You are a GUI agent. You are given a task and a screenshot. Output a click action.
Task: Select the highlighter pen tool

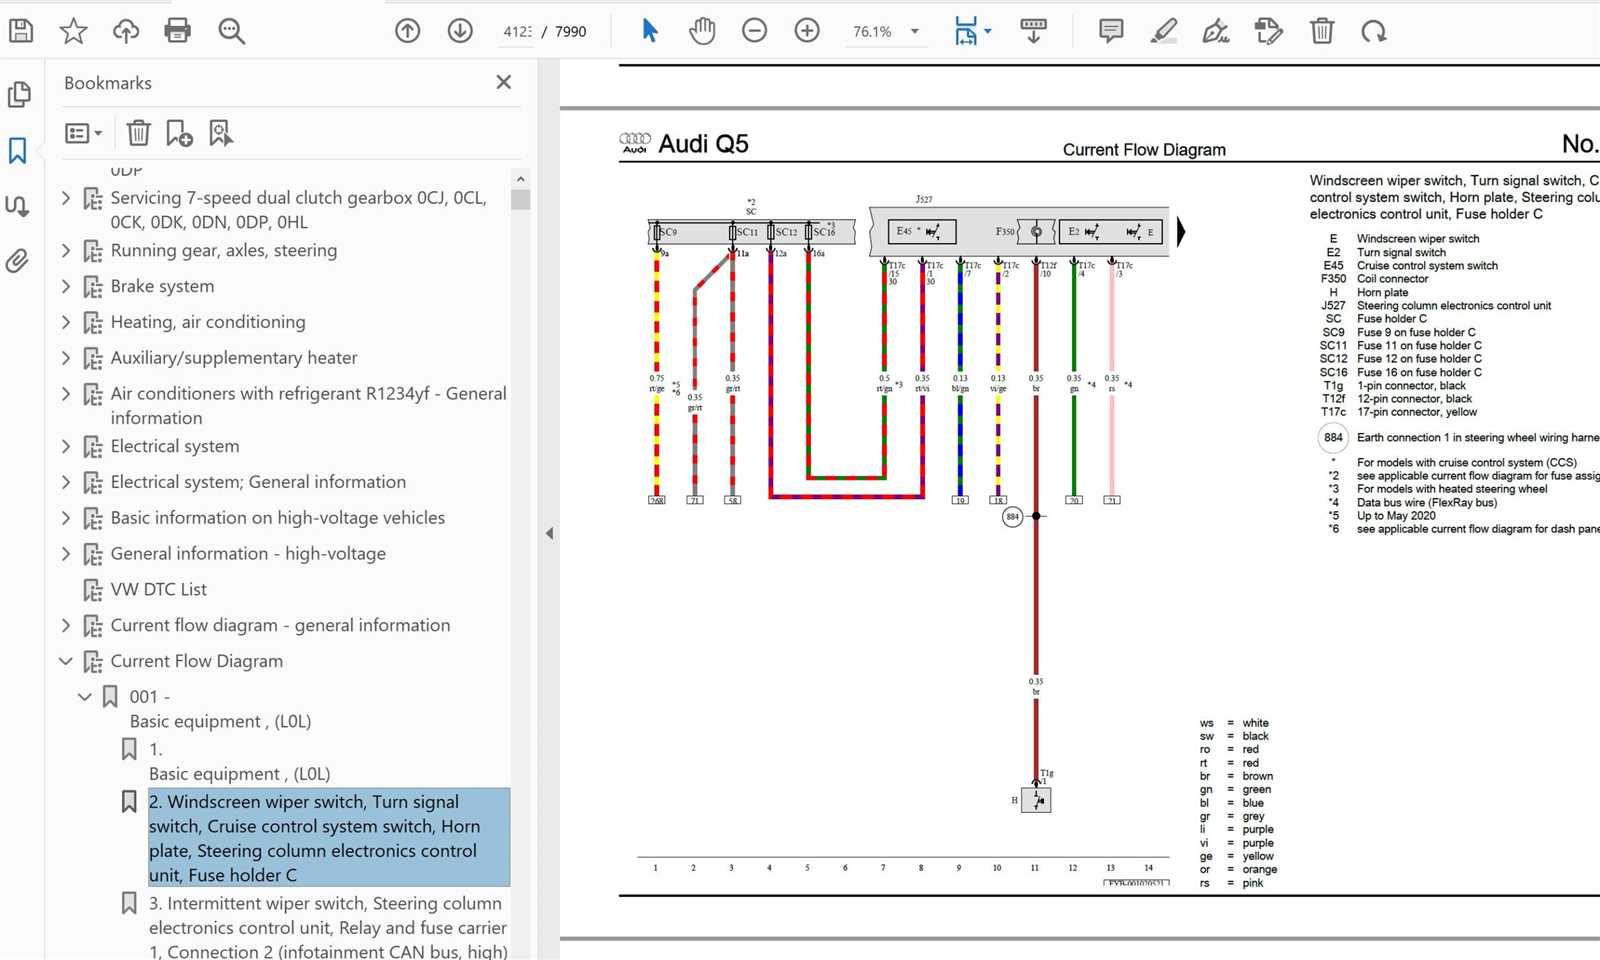tap(1163, 31)
